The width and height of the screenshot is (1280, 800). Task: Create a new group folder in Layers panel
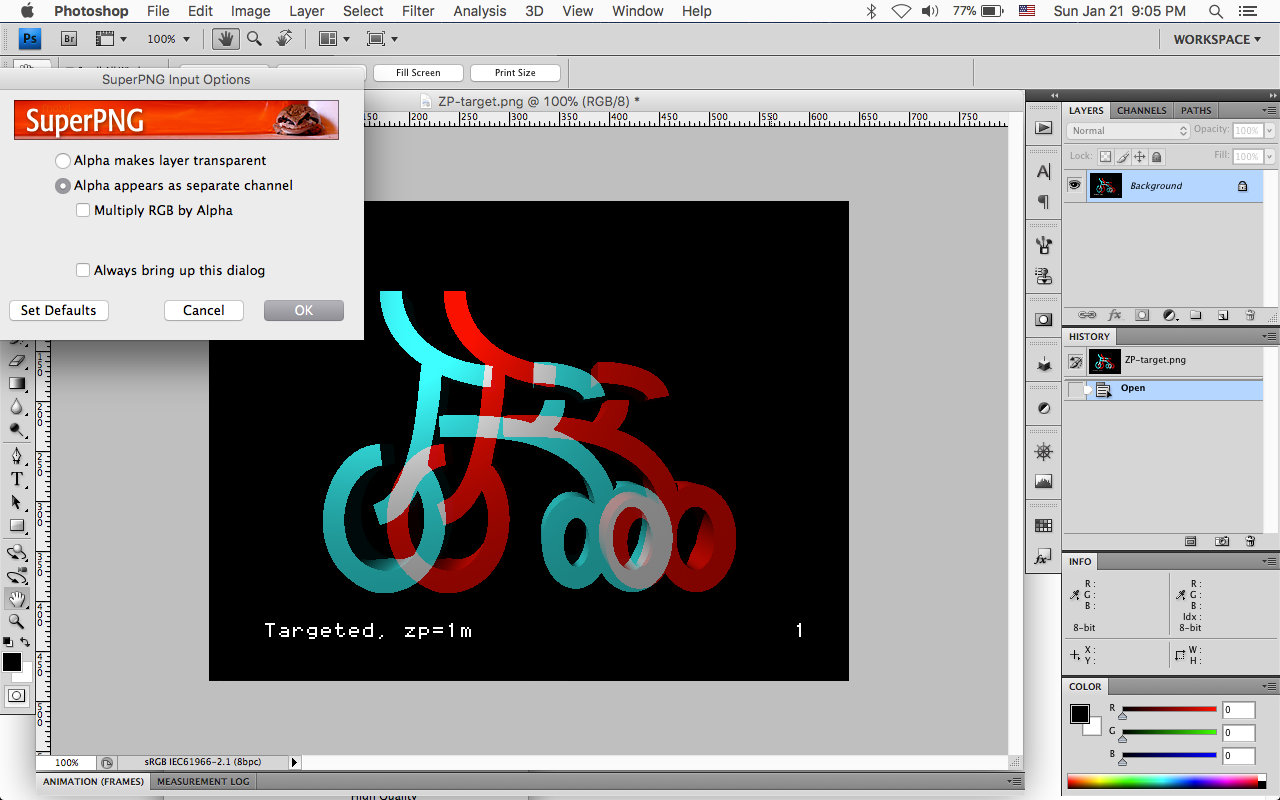[x=1195, y=315]
